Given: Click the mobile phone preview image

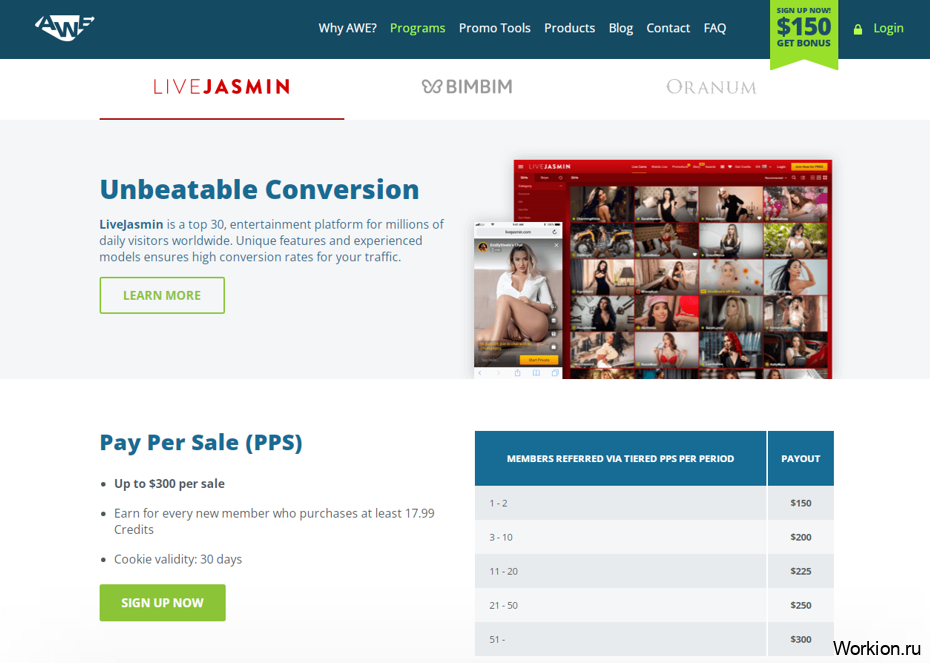Looking at the screenshot, I should click(x=518, y=300).
